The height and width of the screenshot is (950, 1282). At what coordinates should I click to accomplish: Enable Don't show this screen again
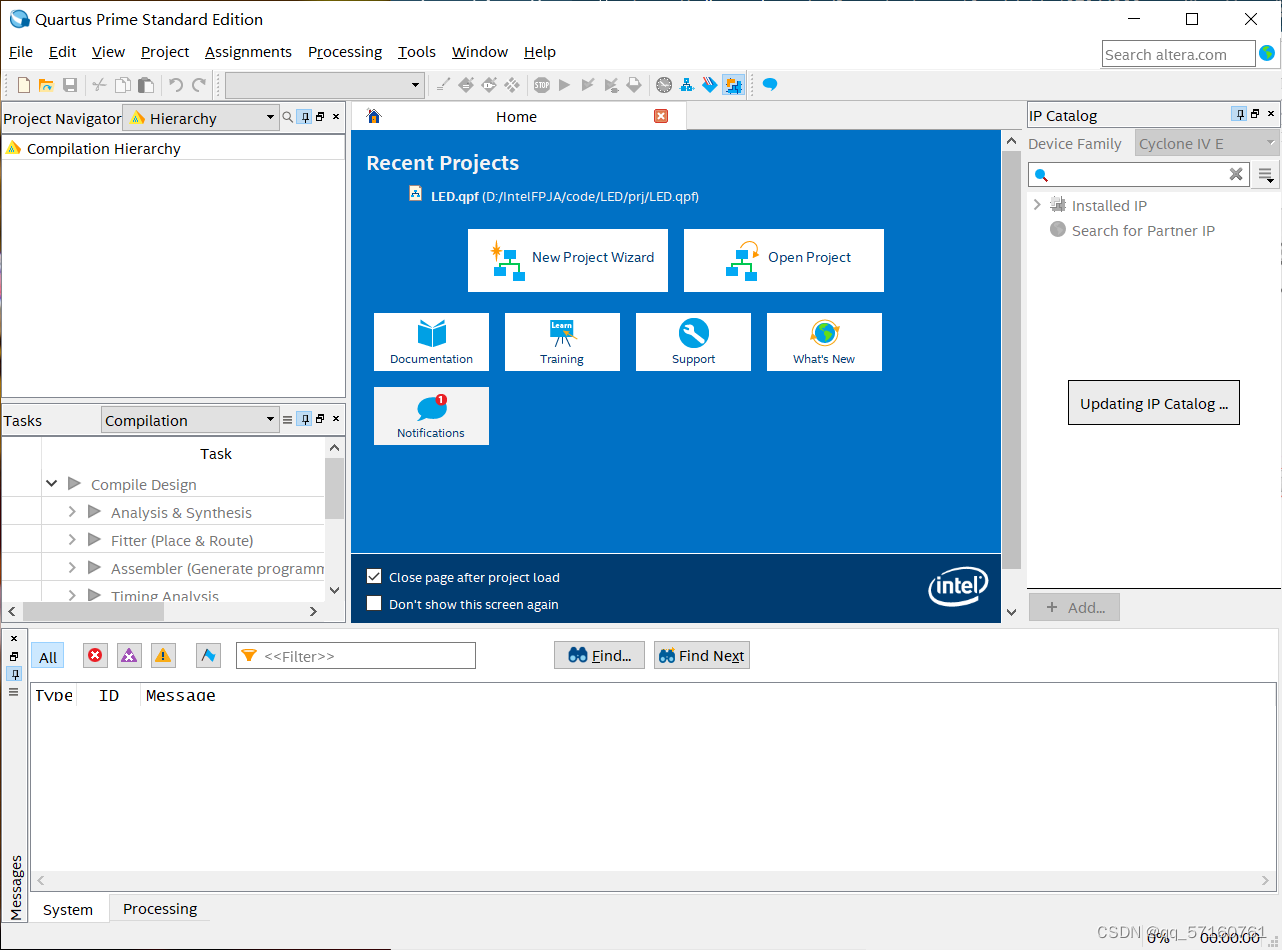tap(374, 604)
